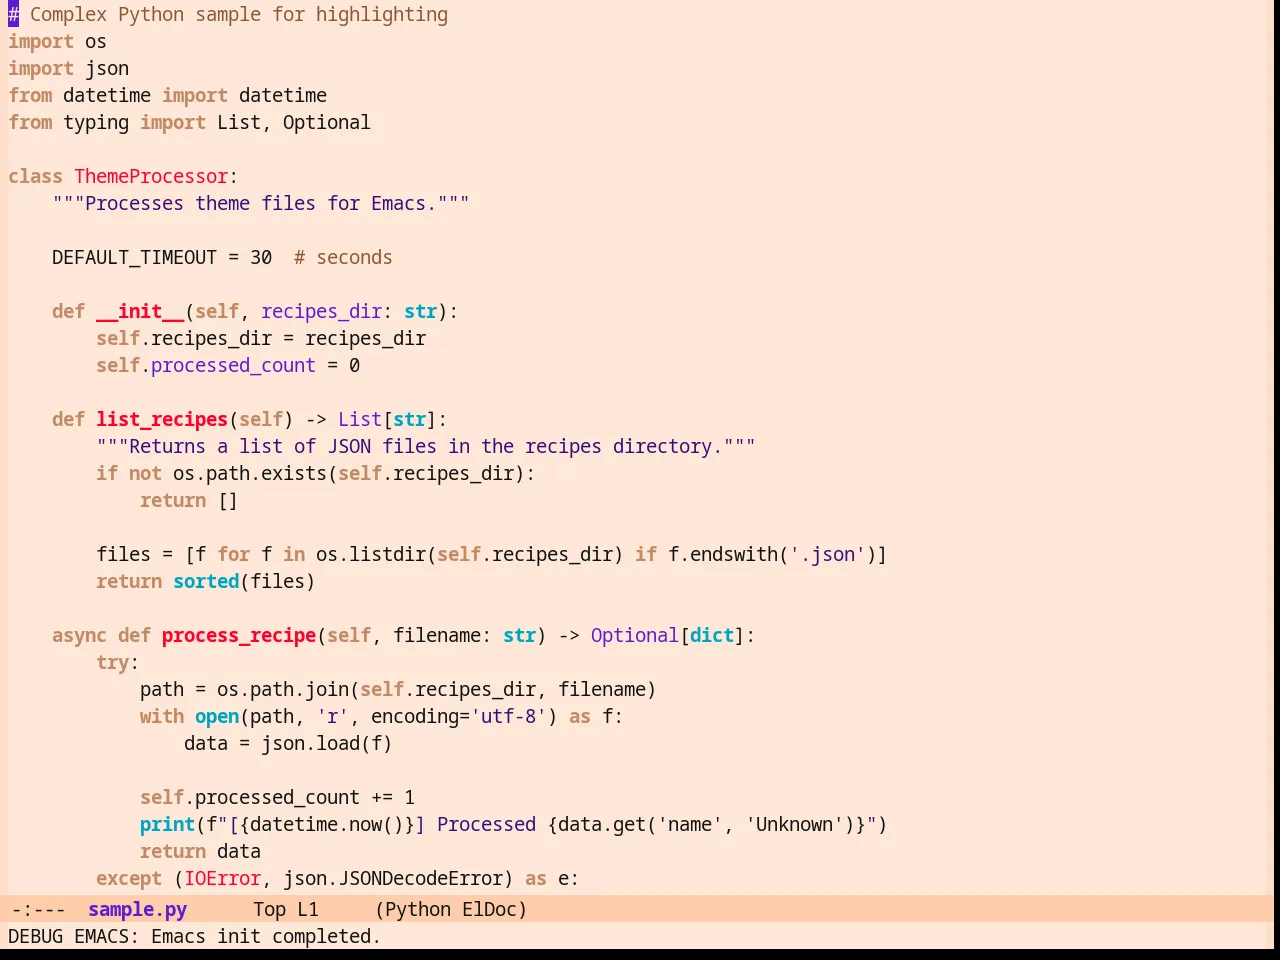
Task: Click the 'import os' line
Action: click(x=57, y=41)
